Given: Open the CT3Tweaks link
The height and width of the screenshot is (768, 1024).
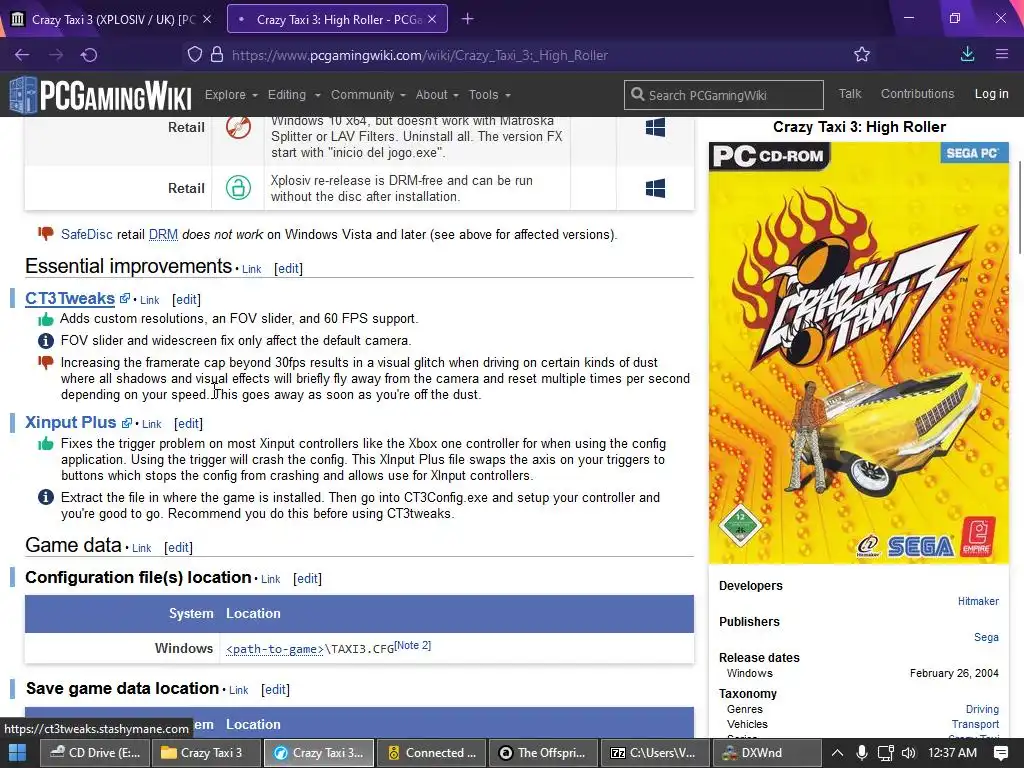Looking at the screenshot, I should 70,298.
